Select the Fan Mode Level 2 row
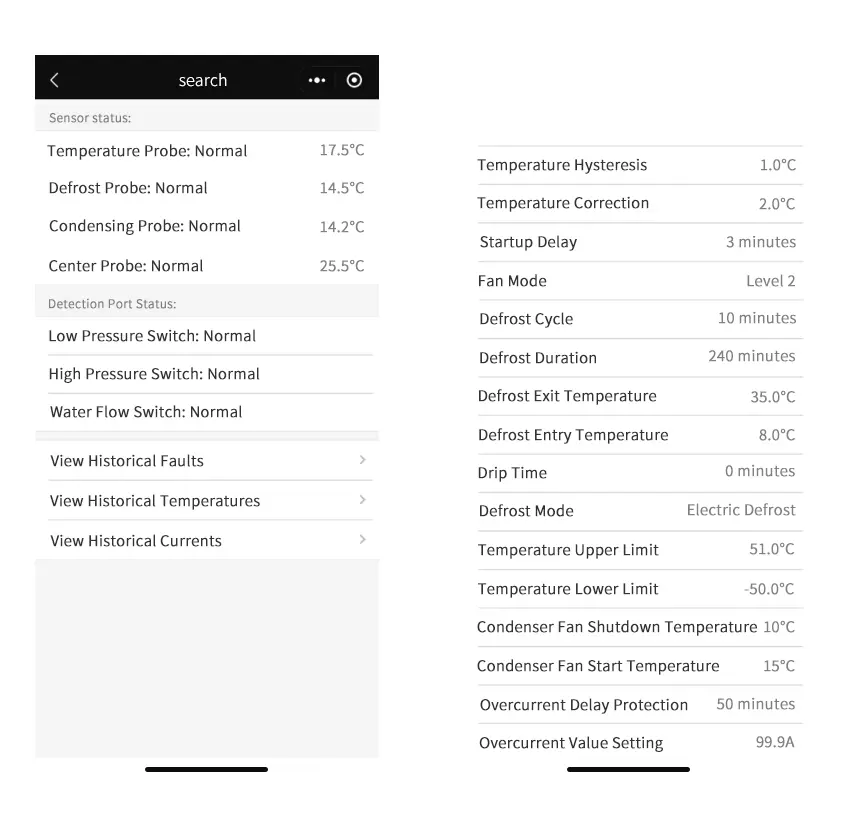855x813 pixels. (637, 281)
